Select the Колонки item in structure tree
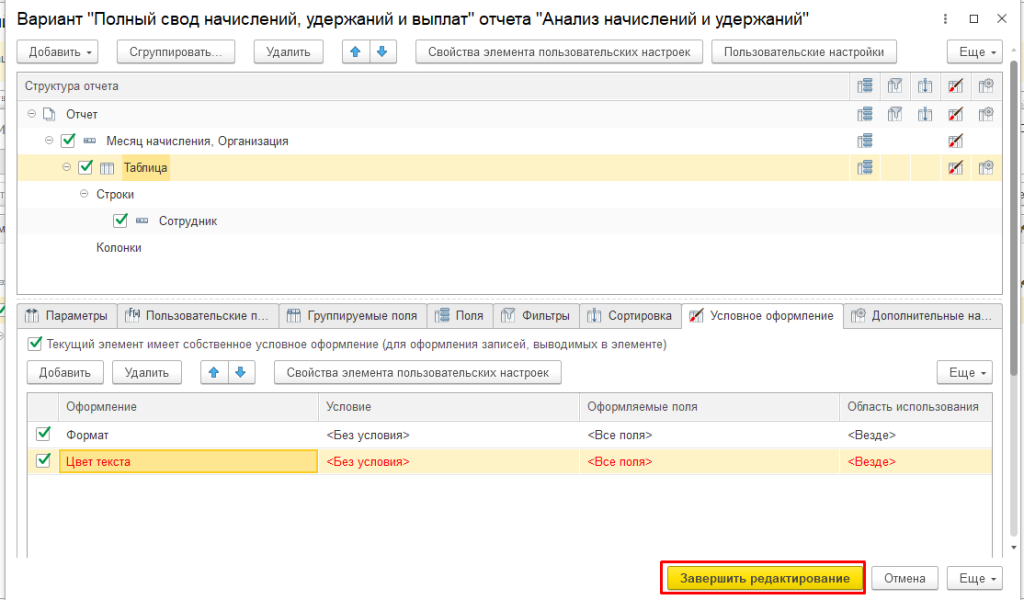Image resolution: width=1024 pixels, height=600 pixels. 118,247
